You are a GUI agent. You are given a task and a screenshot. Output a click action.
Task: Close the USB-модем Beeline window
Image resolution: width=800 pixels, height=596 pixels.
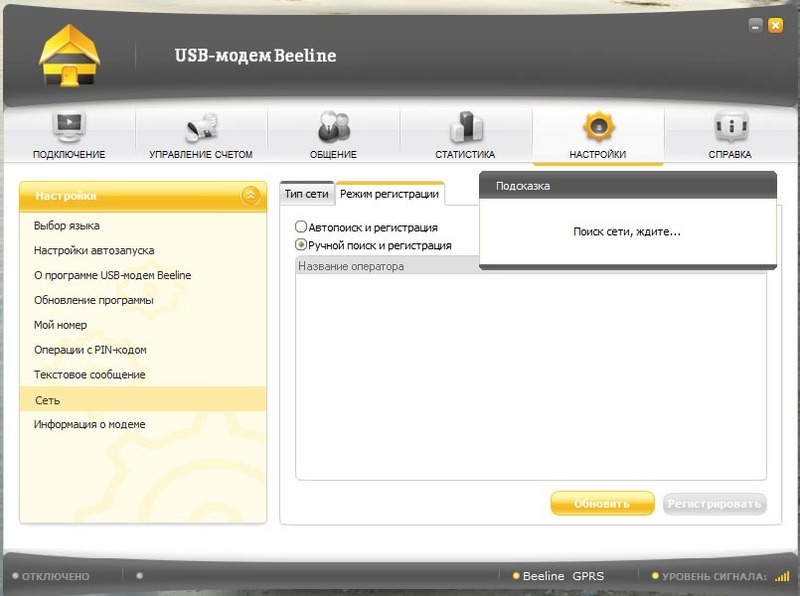coord(775,25)
